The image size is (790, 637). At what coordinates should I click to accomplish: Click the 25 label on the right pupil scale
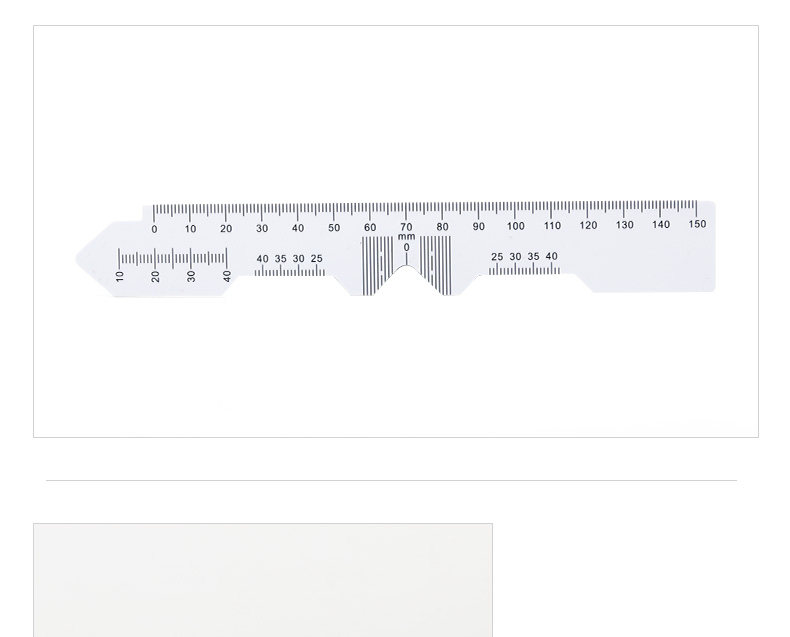[497, 257]
